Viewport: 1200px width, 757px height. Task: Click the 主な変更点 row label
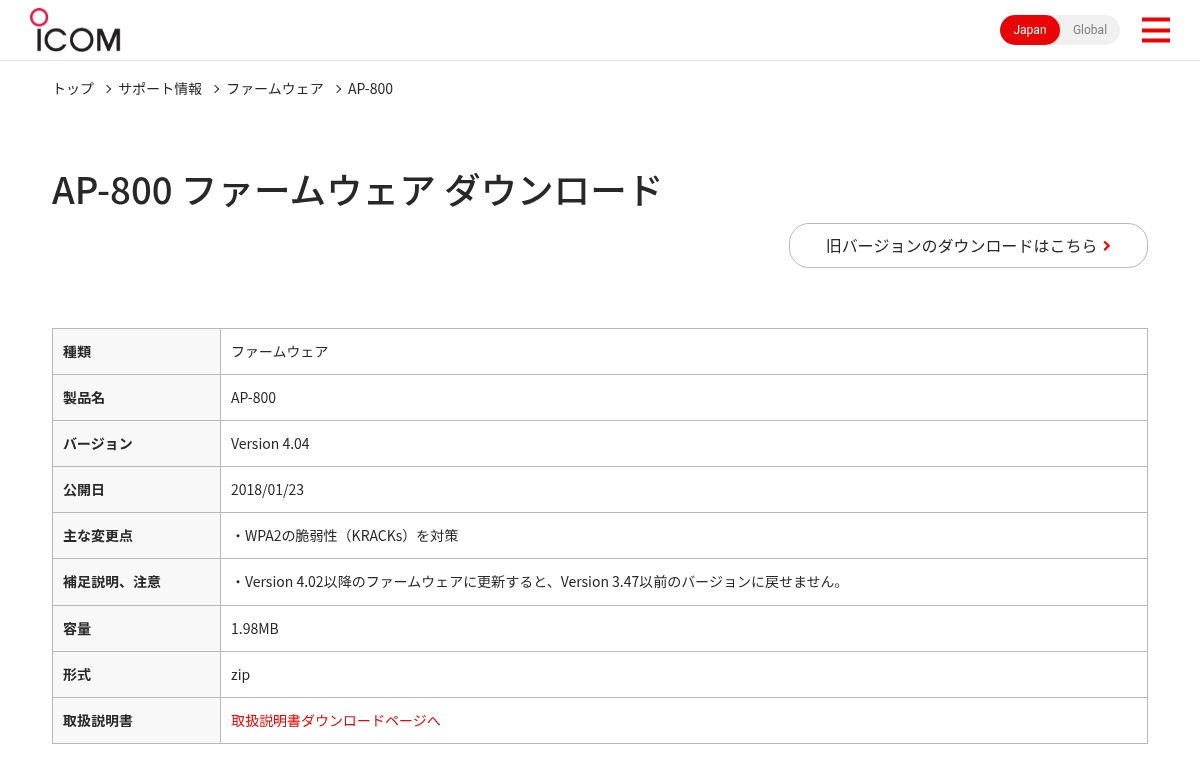point(98,535)
